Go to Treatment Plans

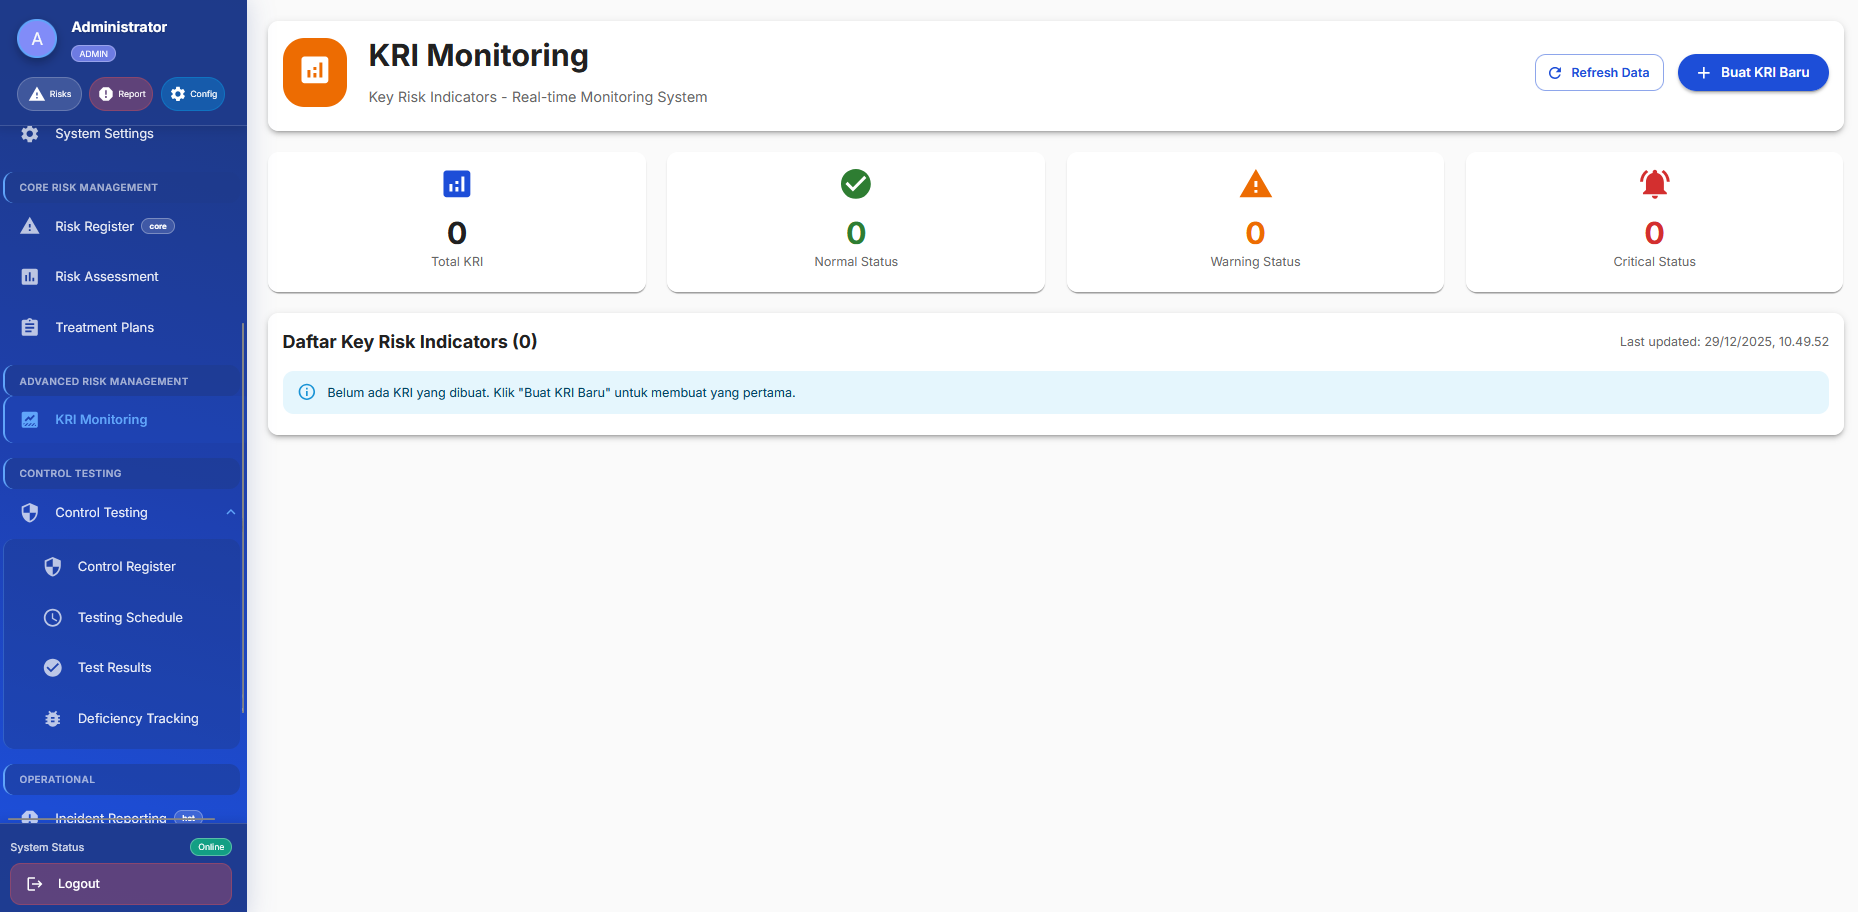click(104, 328)
